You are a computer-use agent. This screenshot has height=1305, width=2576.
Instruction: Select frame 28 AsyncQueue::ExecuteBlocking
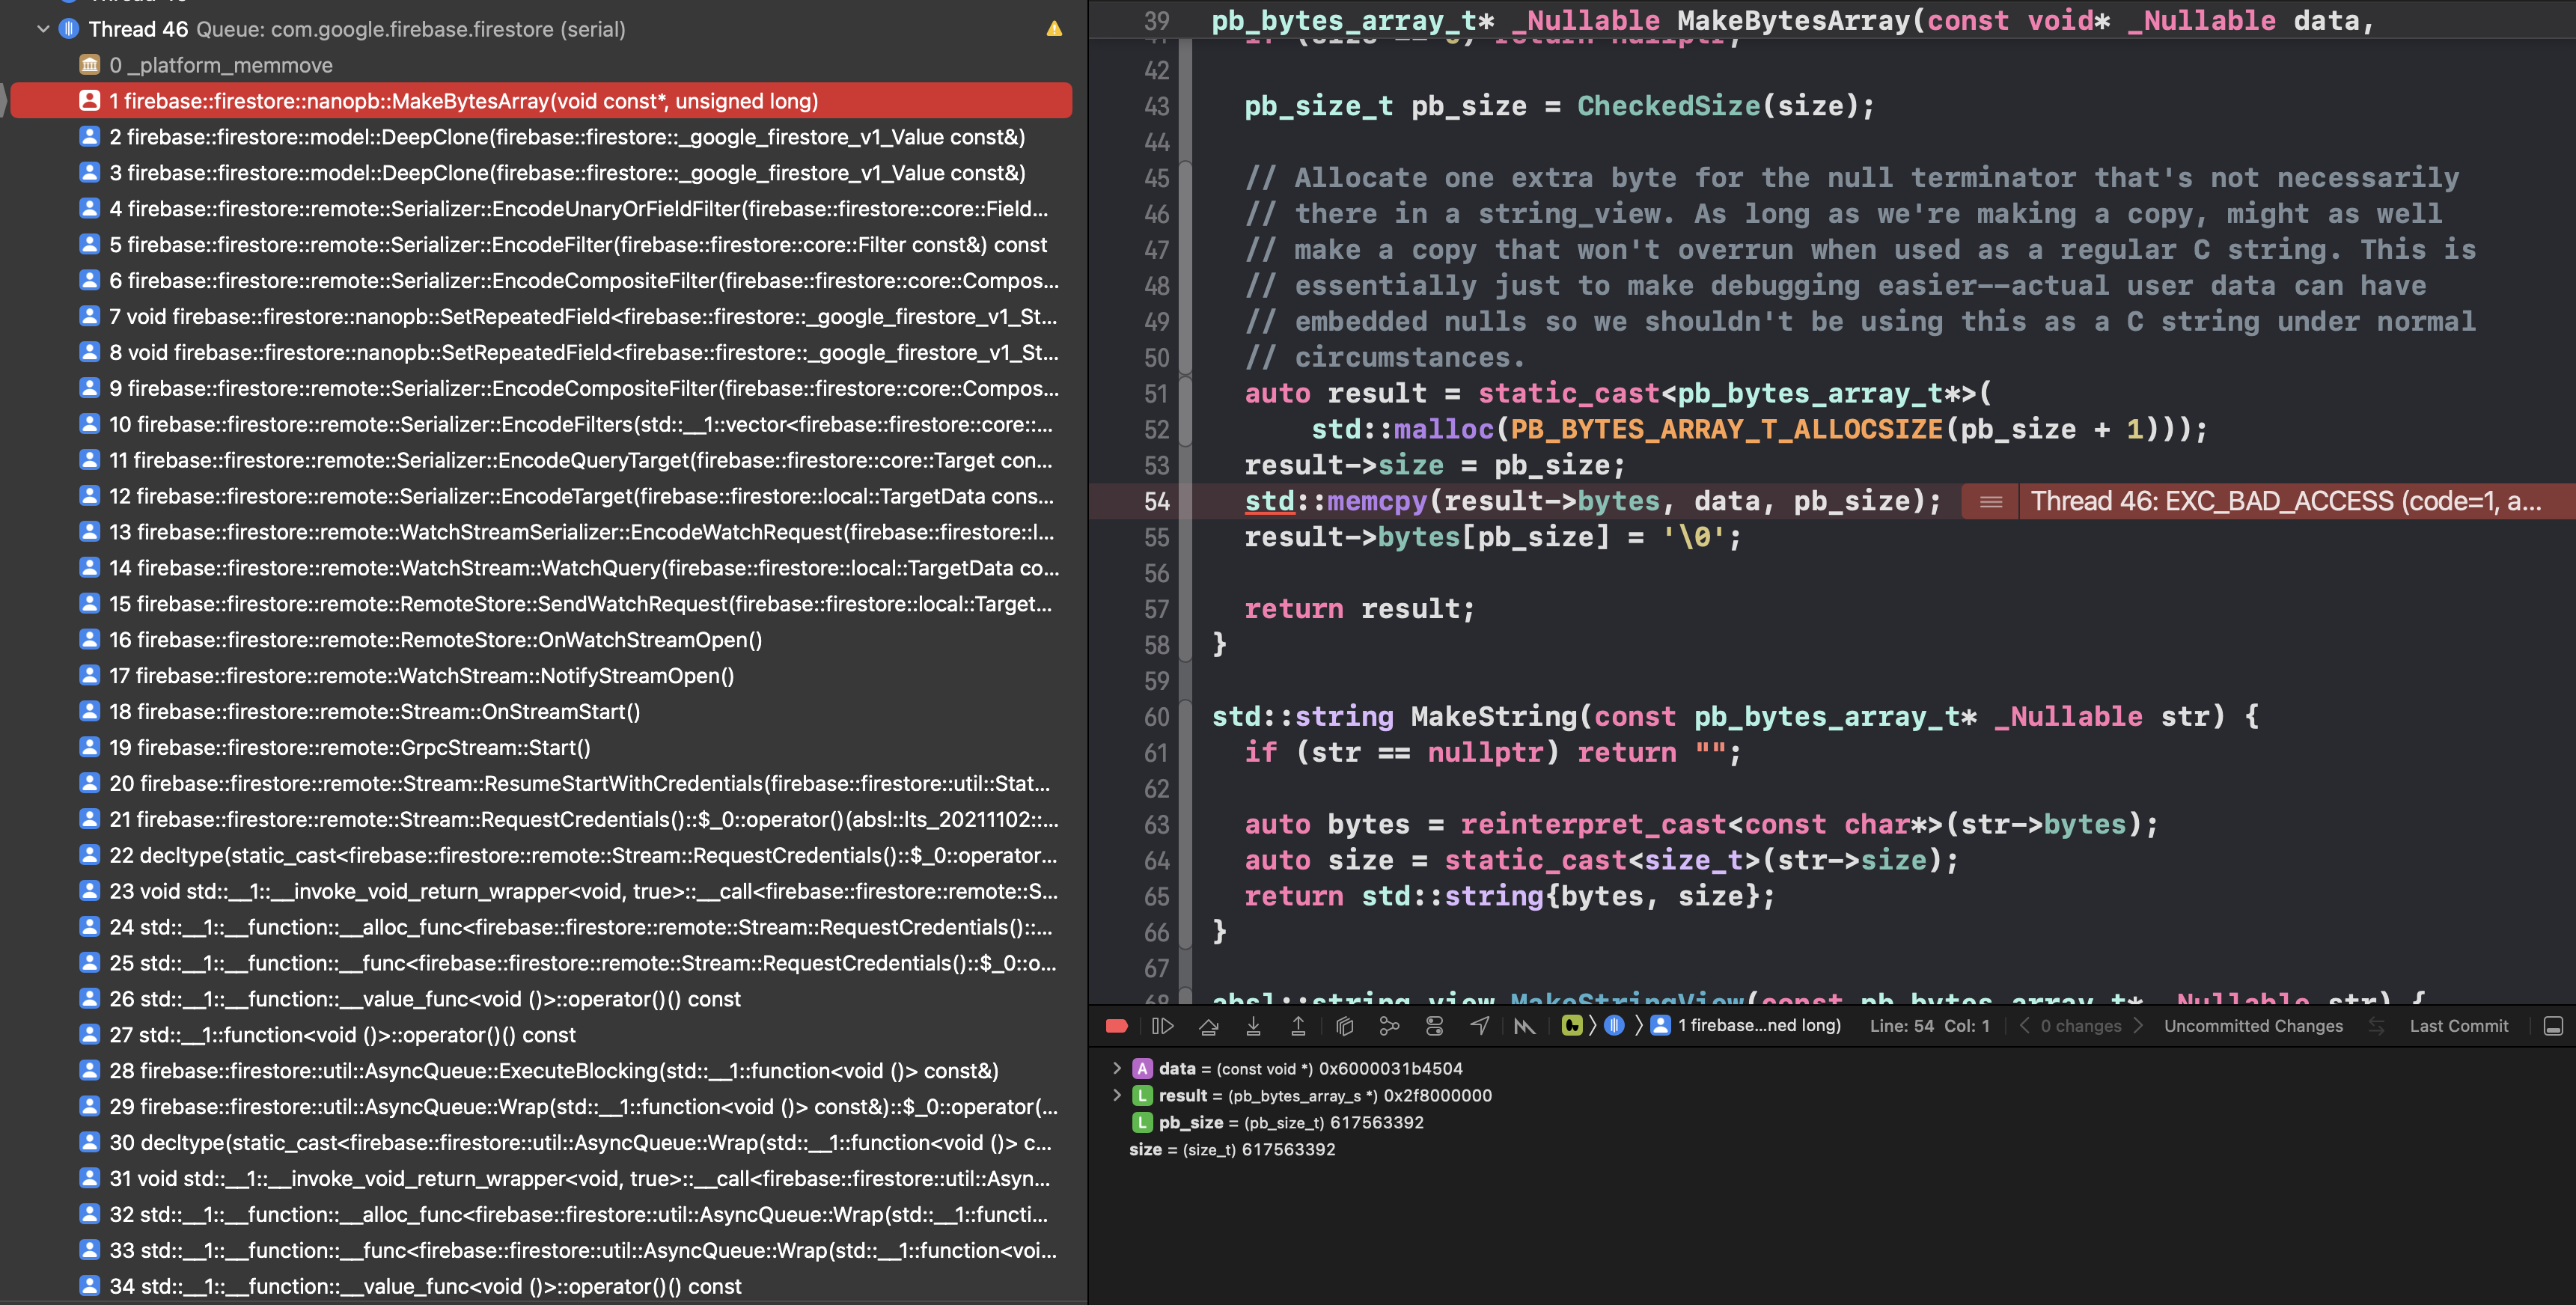click(540, 1071)
